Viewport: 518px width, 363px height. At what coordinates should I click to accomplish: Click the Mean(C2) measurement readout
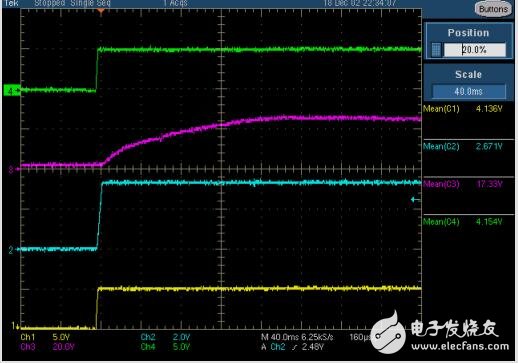click(463, 146)
